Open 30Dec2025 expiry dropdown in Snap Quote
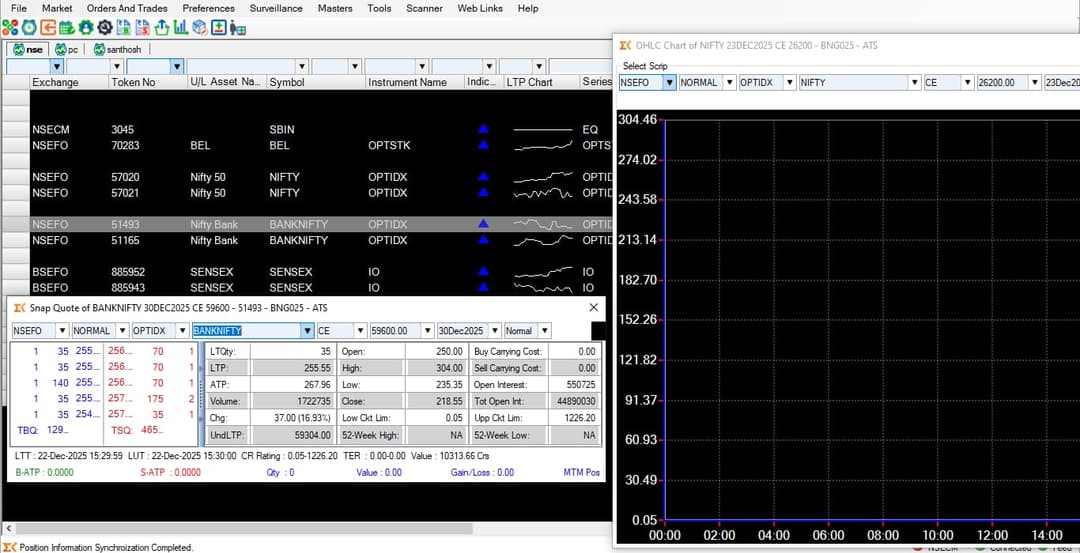Screen dimensions: 1080x553 pos(494,331)
